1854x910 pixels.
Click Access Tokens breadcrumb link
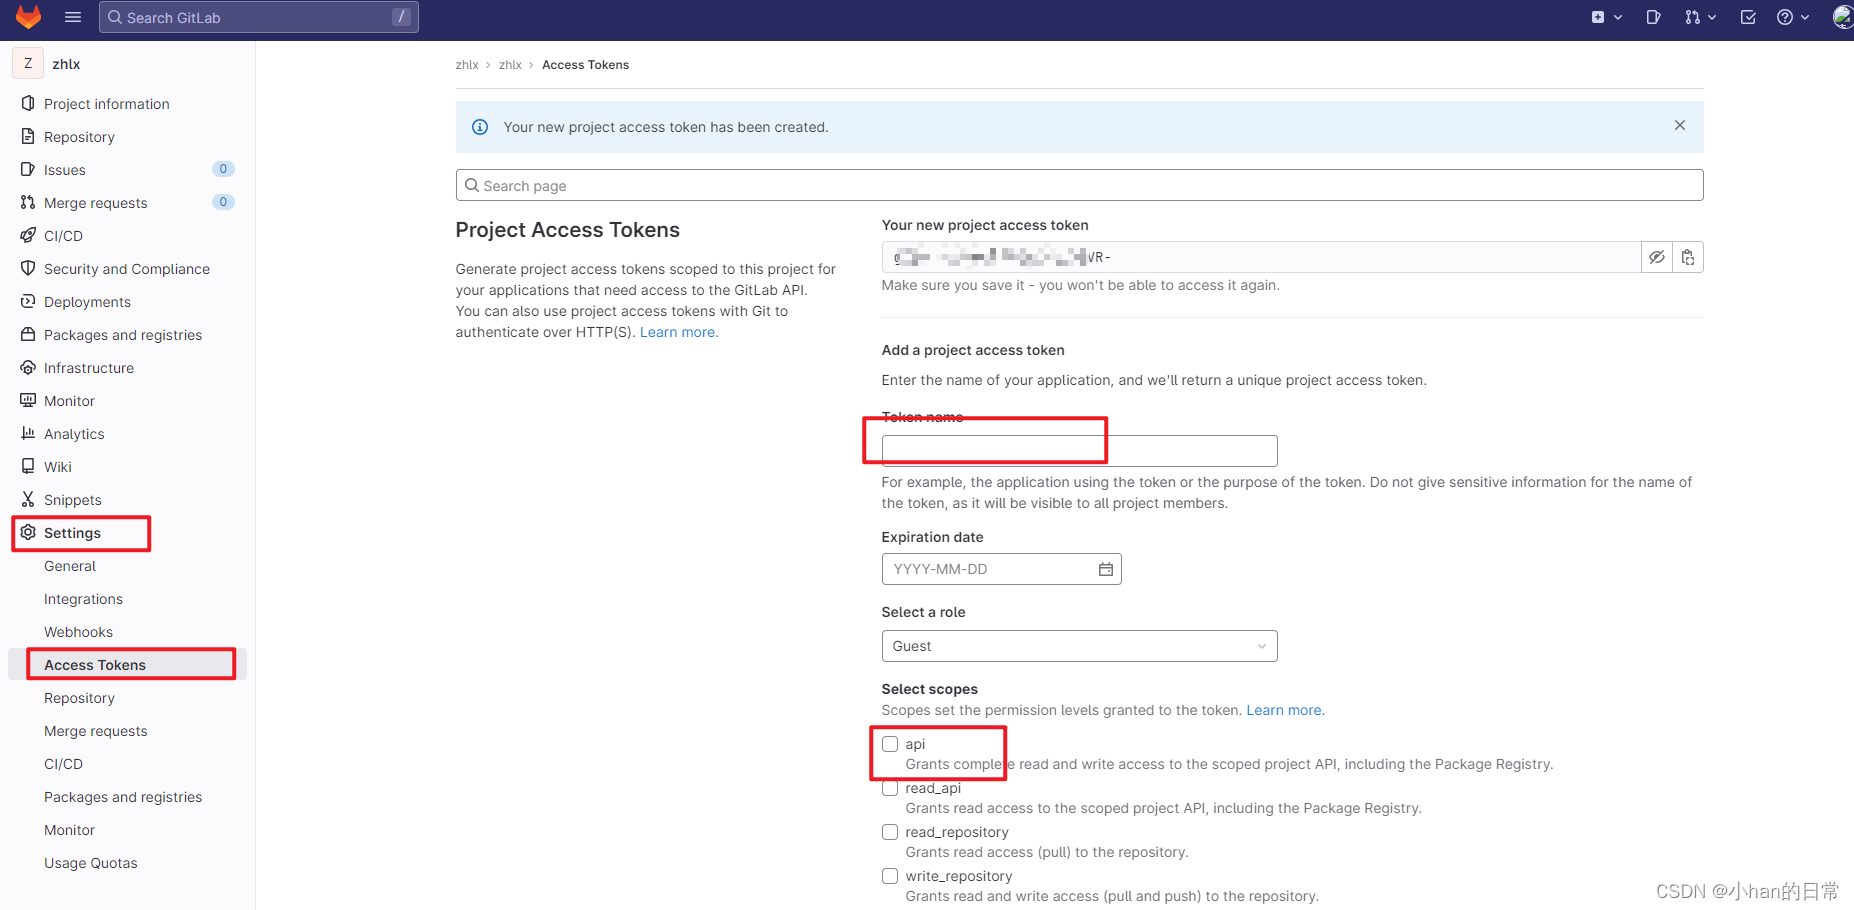tap(585, 65)
